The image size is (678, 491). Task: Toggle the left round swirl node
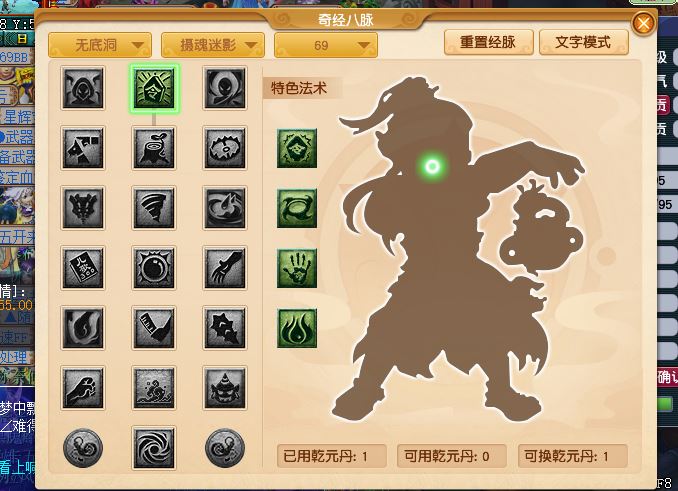coord(83,448)
